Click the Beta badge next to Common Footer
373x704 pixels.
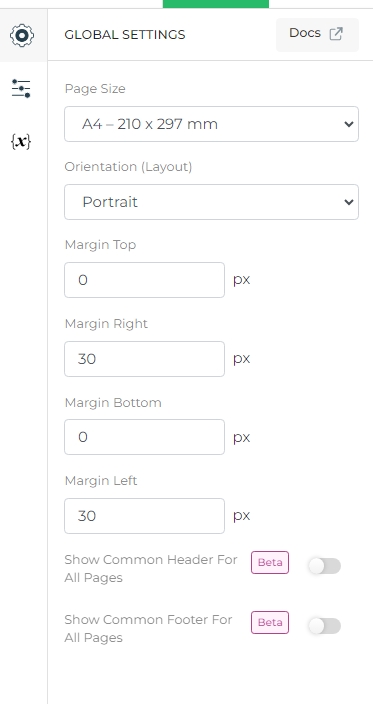click(270, 622)
